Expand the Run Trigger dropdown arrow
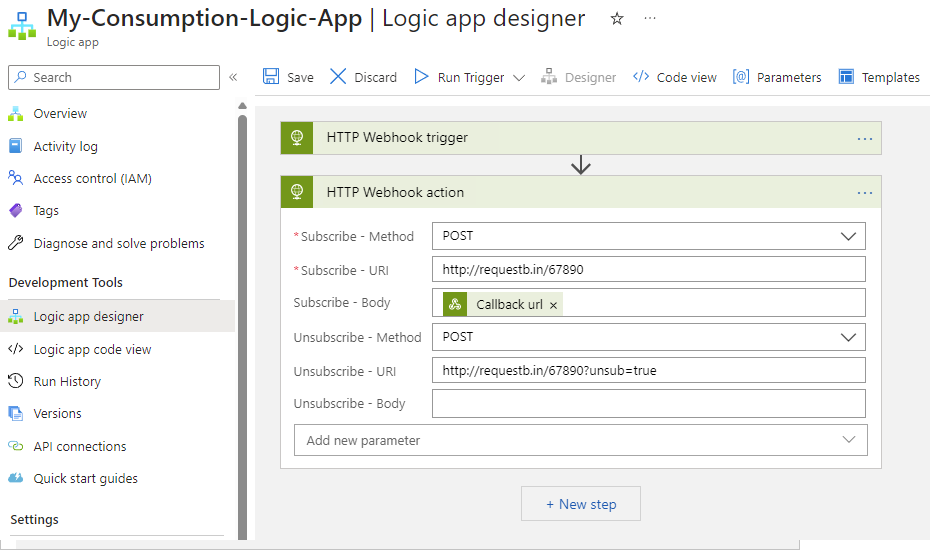The height and width of the screenshot is (550, 930). pos(519,78)
